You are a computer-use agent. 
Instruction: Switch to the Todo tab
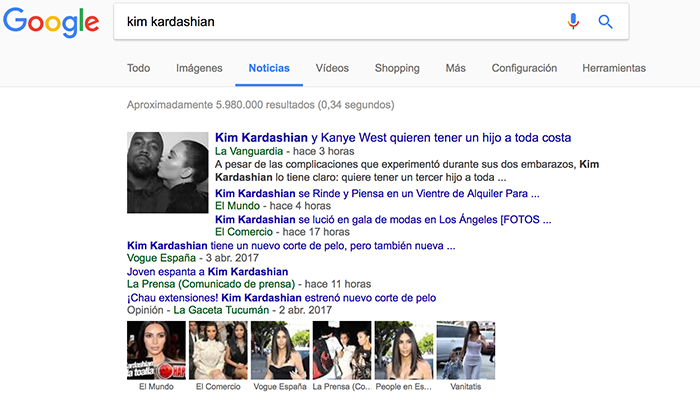[x=138, y=68]
